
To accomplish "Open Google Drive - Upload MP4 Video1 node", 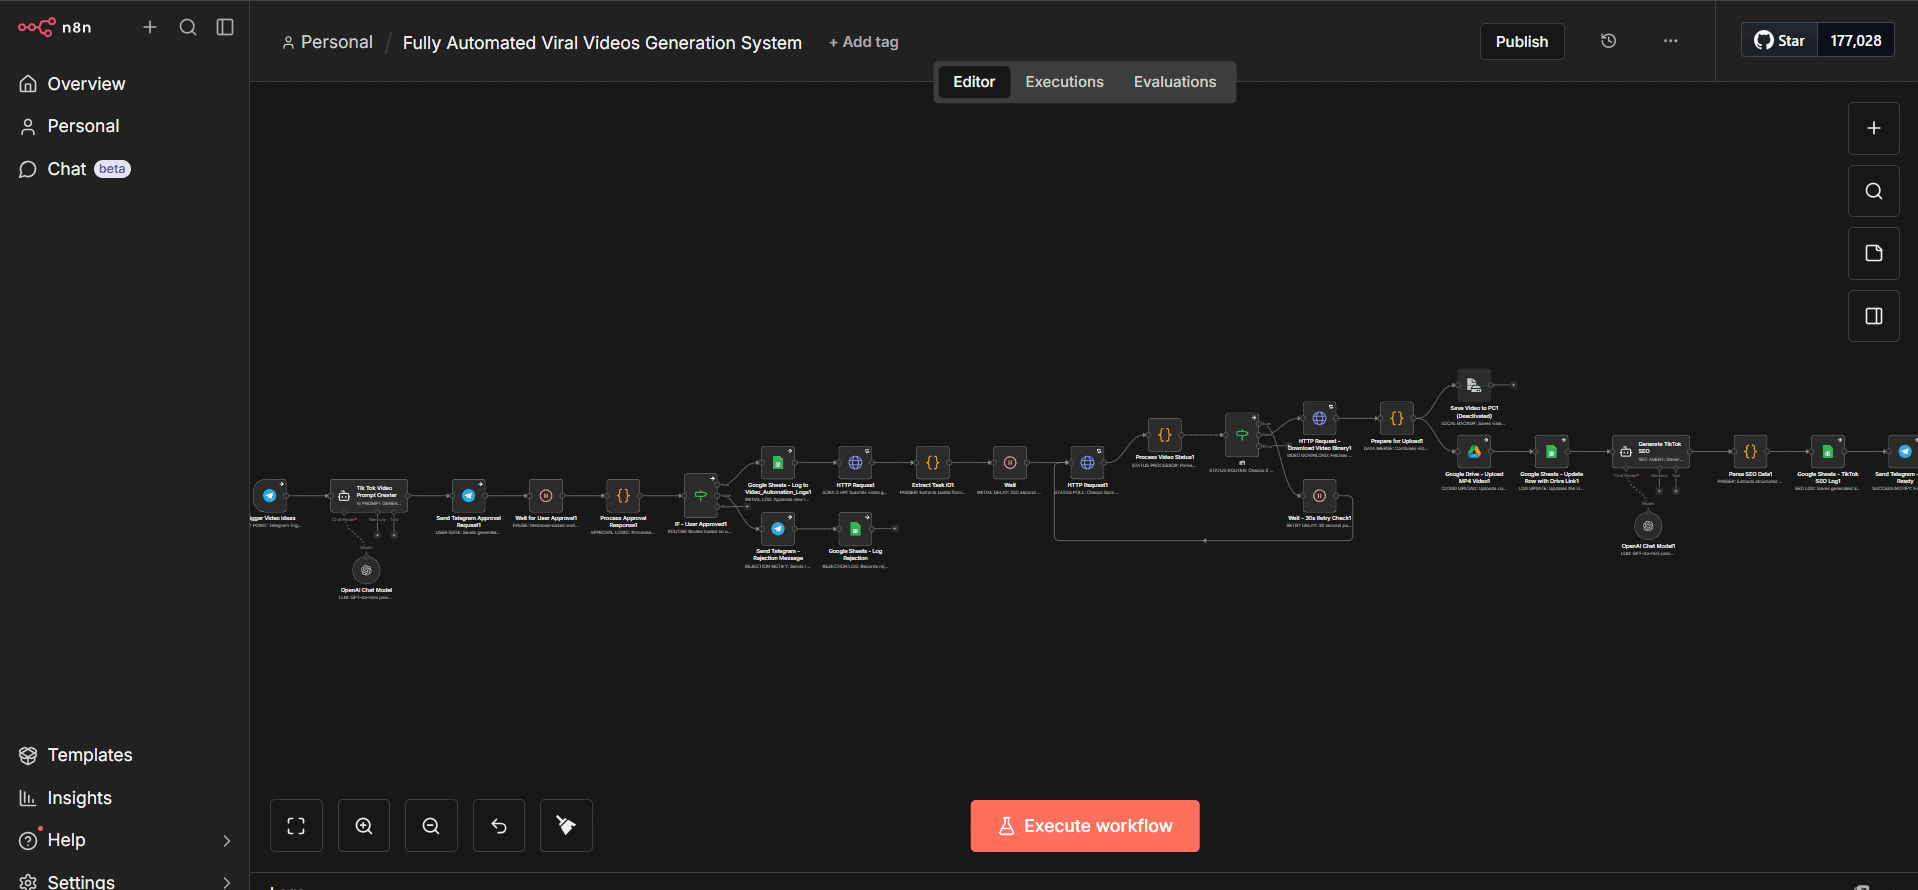I will click(1474, 452).
